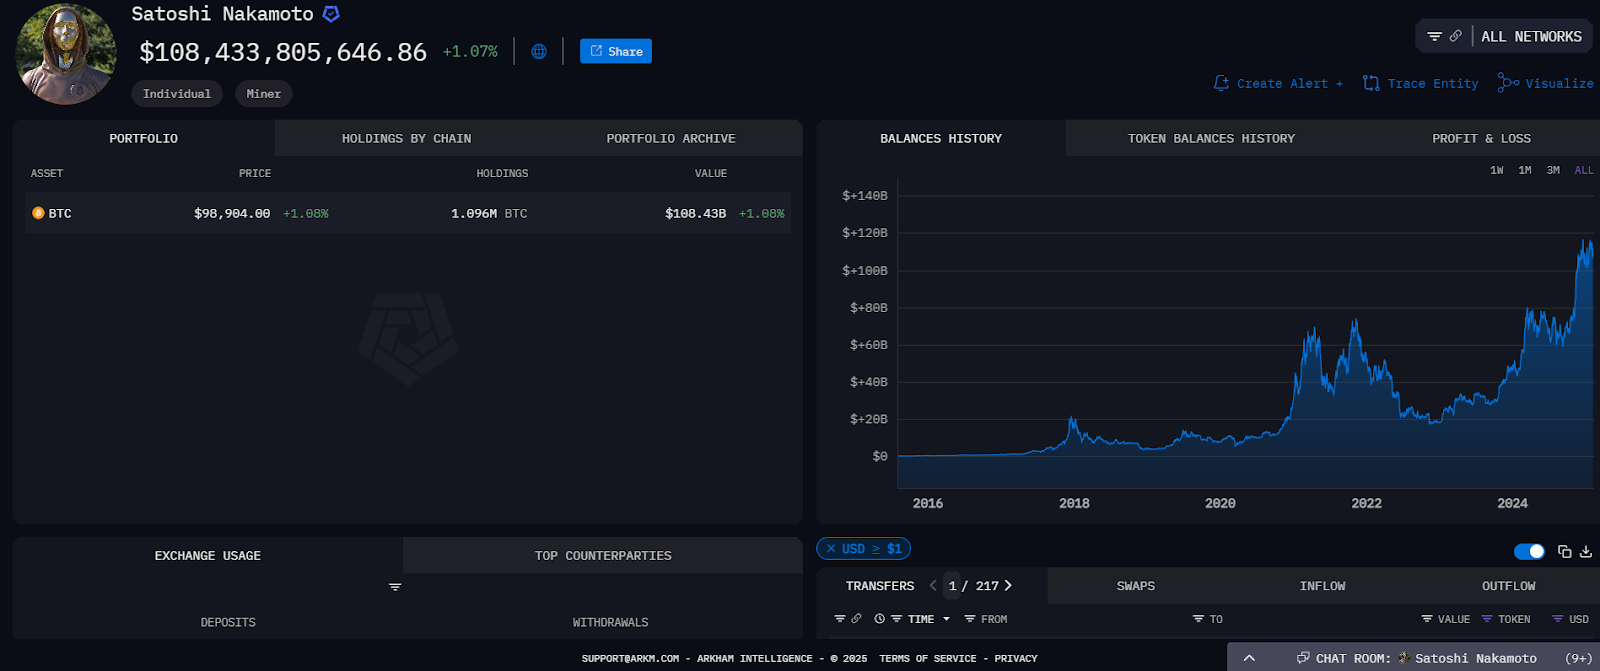The image size is (1600, 671).
Task: Click the Visualize graph node icon
Action: point(1508,83)
